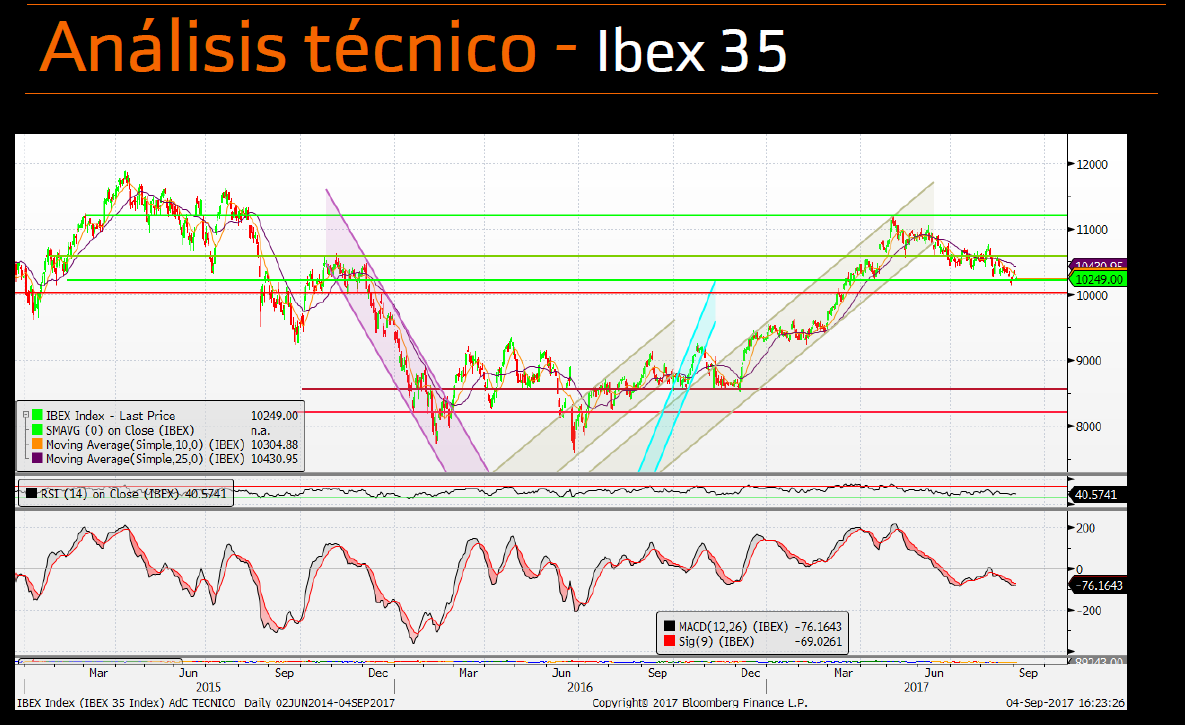The image size is (1185, 725).
Task: Click the 11000 price axis label
Action: tap(1092, 230)
